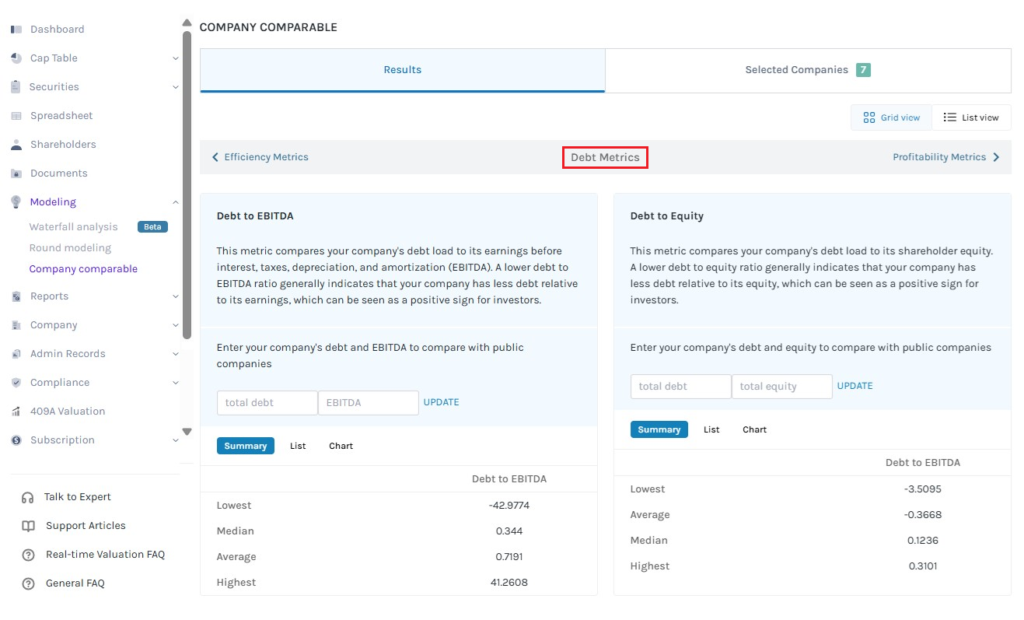Click the 409A Valuation chart icon

click(16, 411)
